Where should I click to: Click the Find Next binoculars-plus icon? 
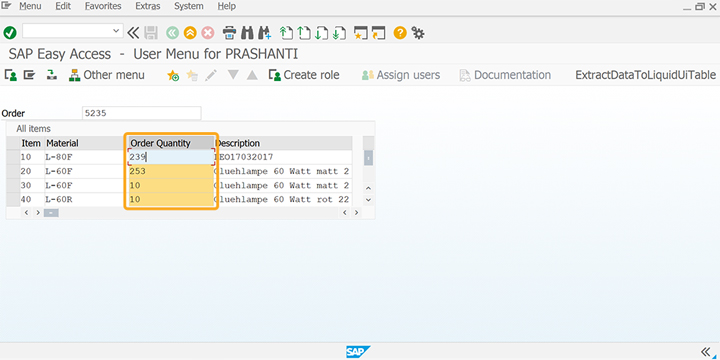click(264, 33)
